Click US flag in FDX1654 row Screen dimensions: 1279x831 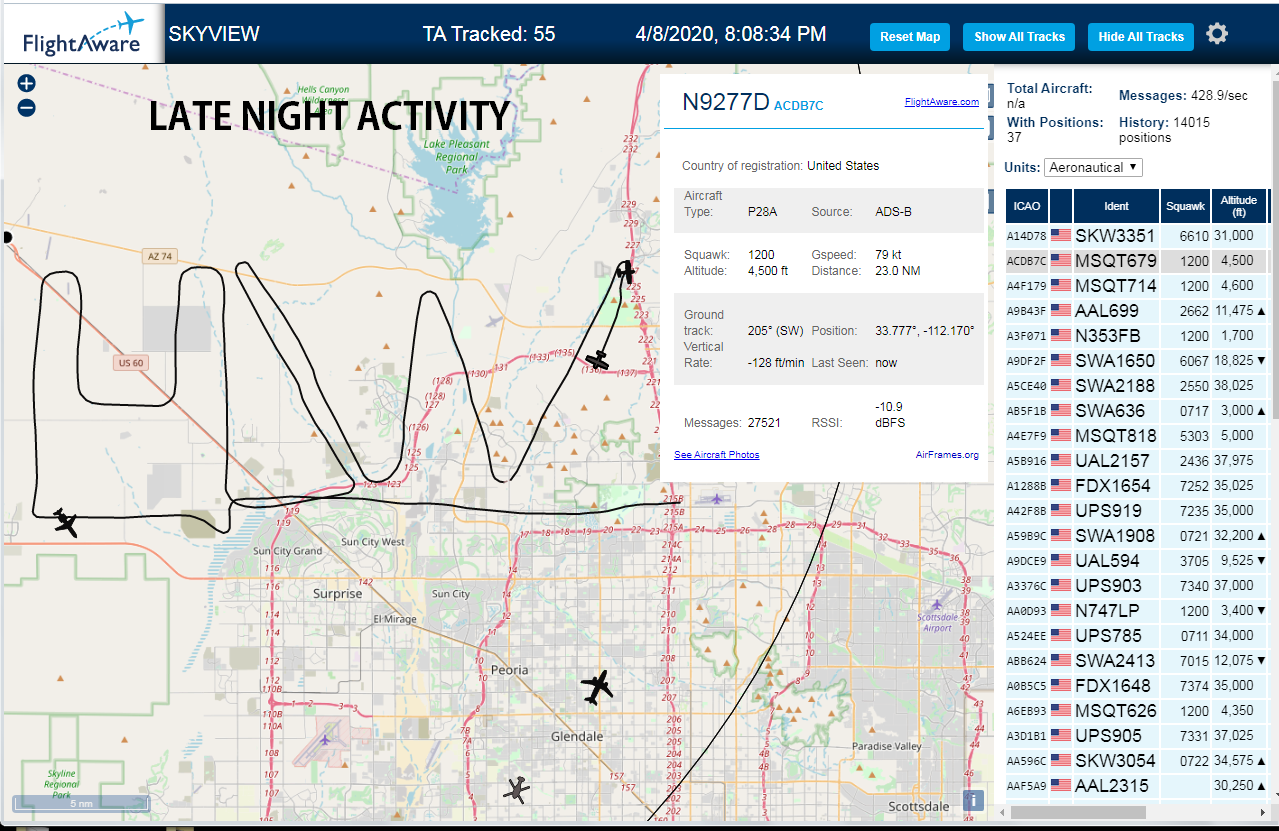tap(1061, 486)
